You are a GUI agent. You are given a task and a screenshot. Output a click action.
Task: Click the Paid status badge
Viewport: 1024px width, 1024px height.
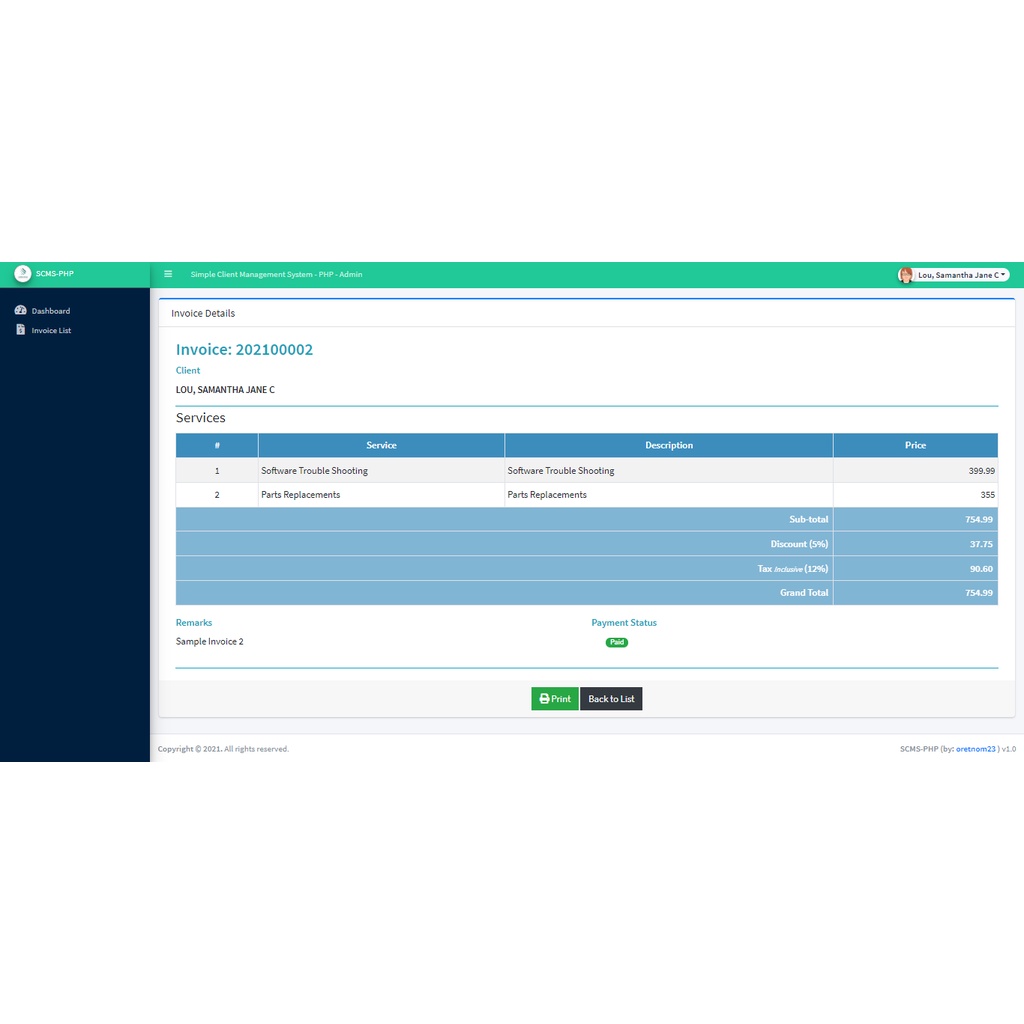pos(617,642)
